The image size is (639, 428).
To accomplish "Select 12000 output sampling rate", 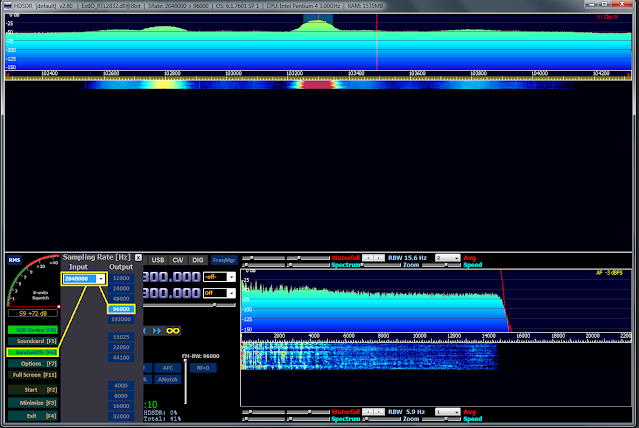I will tap(121, 278).
